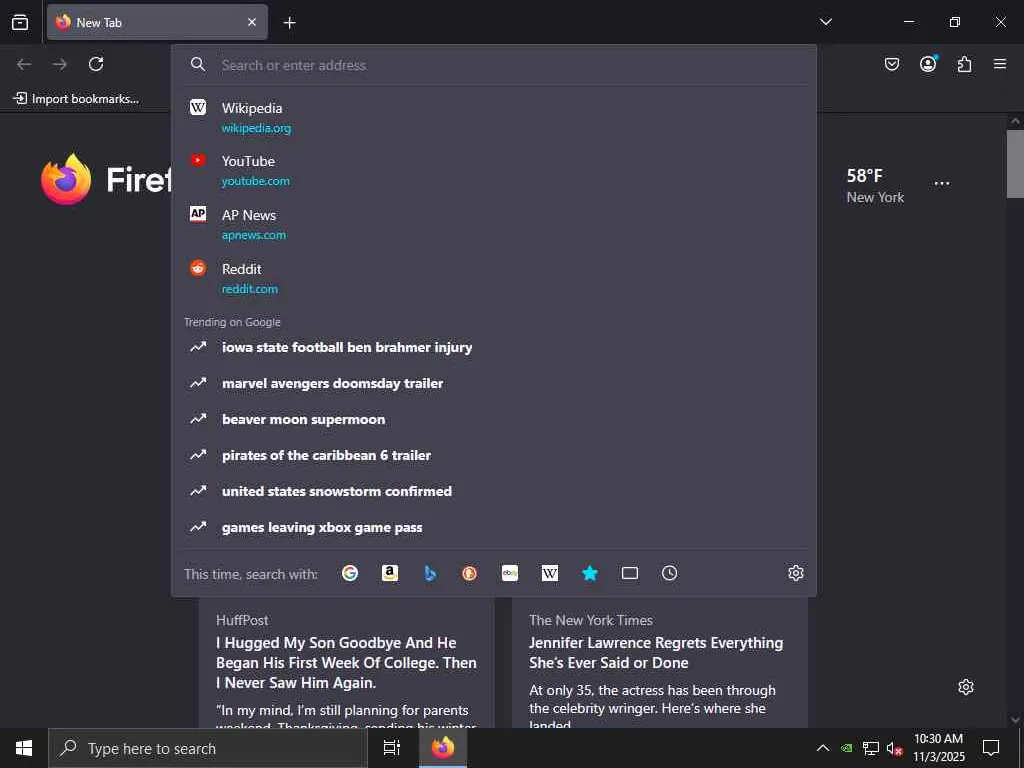Screen dimensions: 1024x768
Task: Open new tab page customize gear
Action: 966,687
